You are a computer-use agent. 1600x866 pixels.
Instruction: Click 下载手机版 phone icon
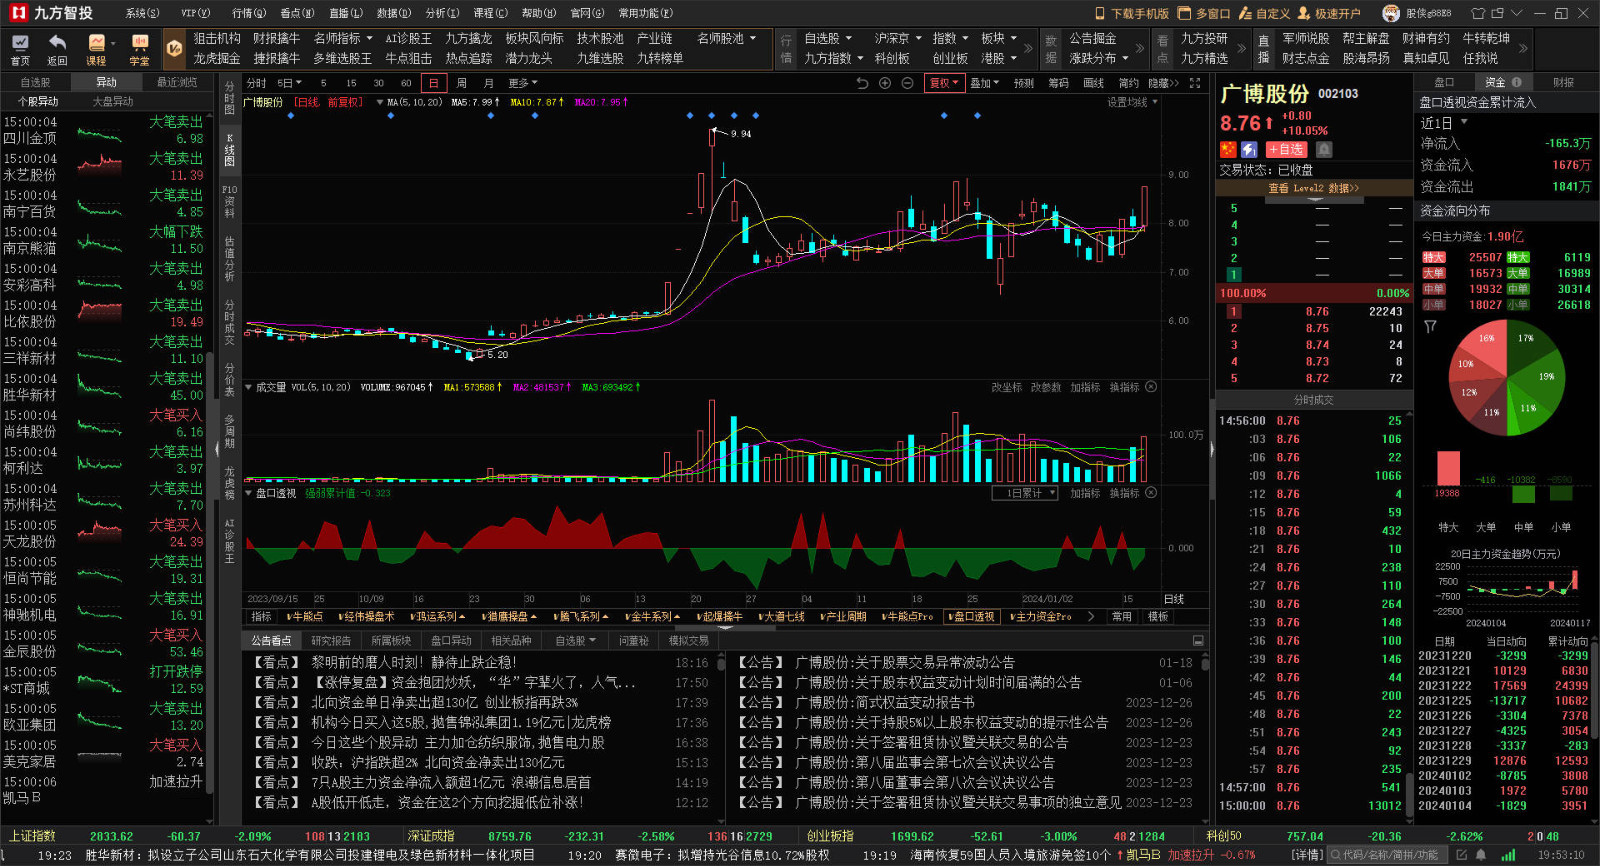click(x=1101, y=13)
